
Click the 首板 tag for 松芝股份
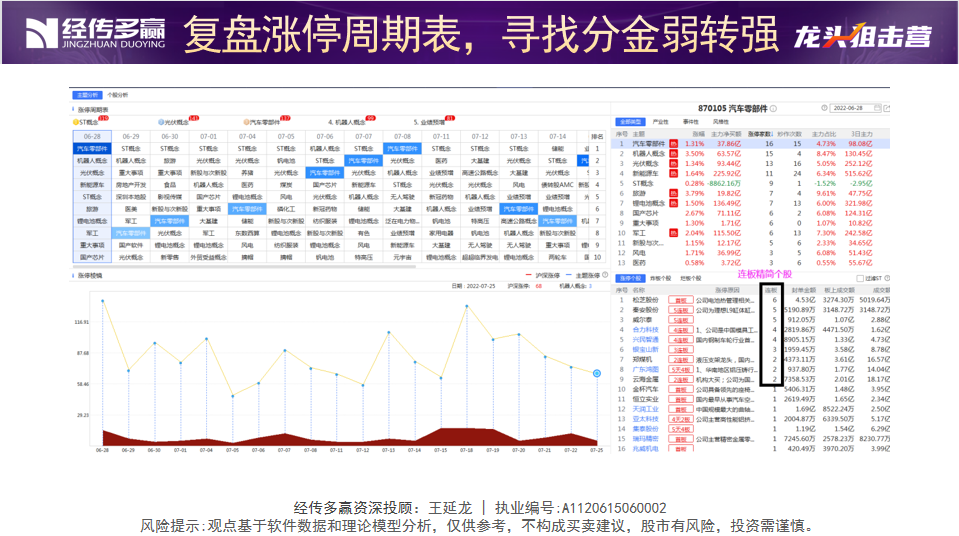tap(680, 300)
